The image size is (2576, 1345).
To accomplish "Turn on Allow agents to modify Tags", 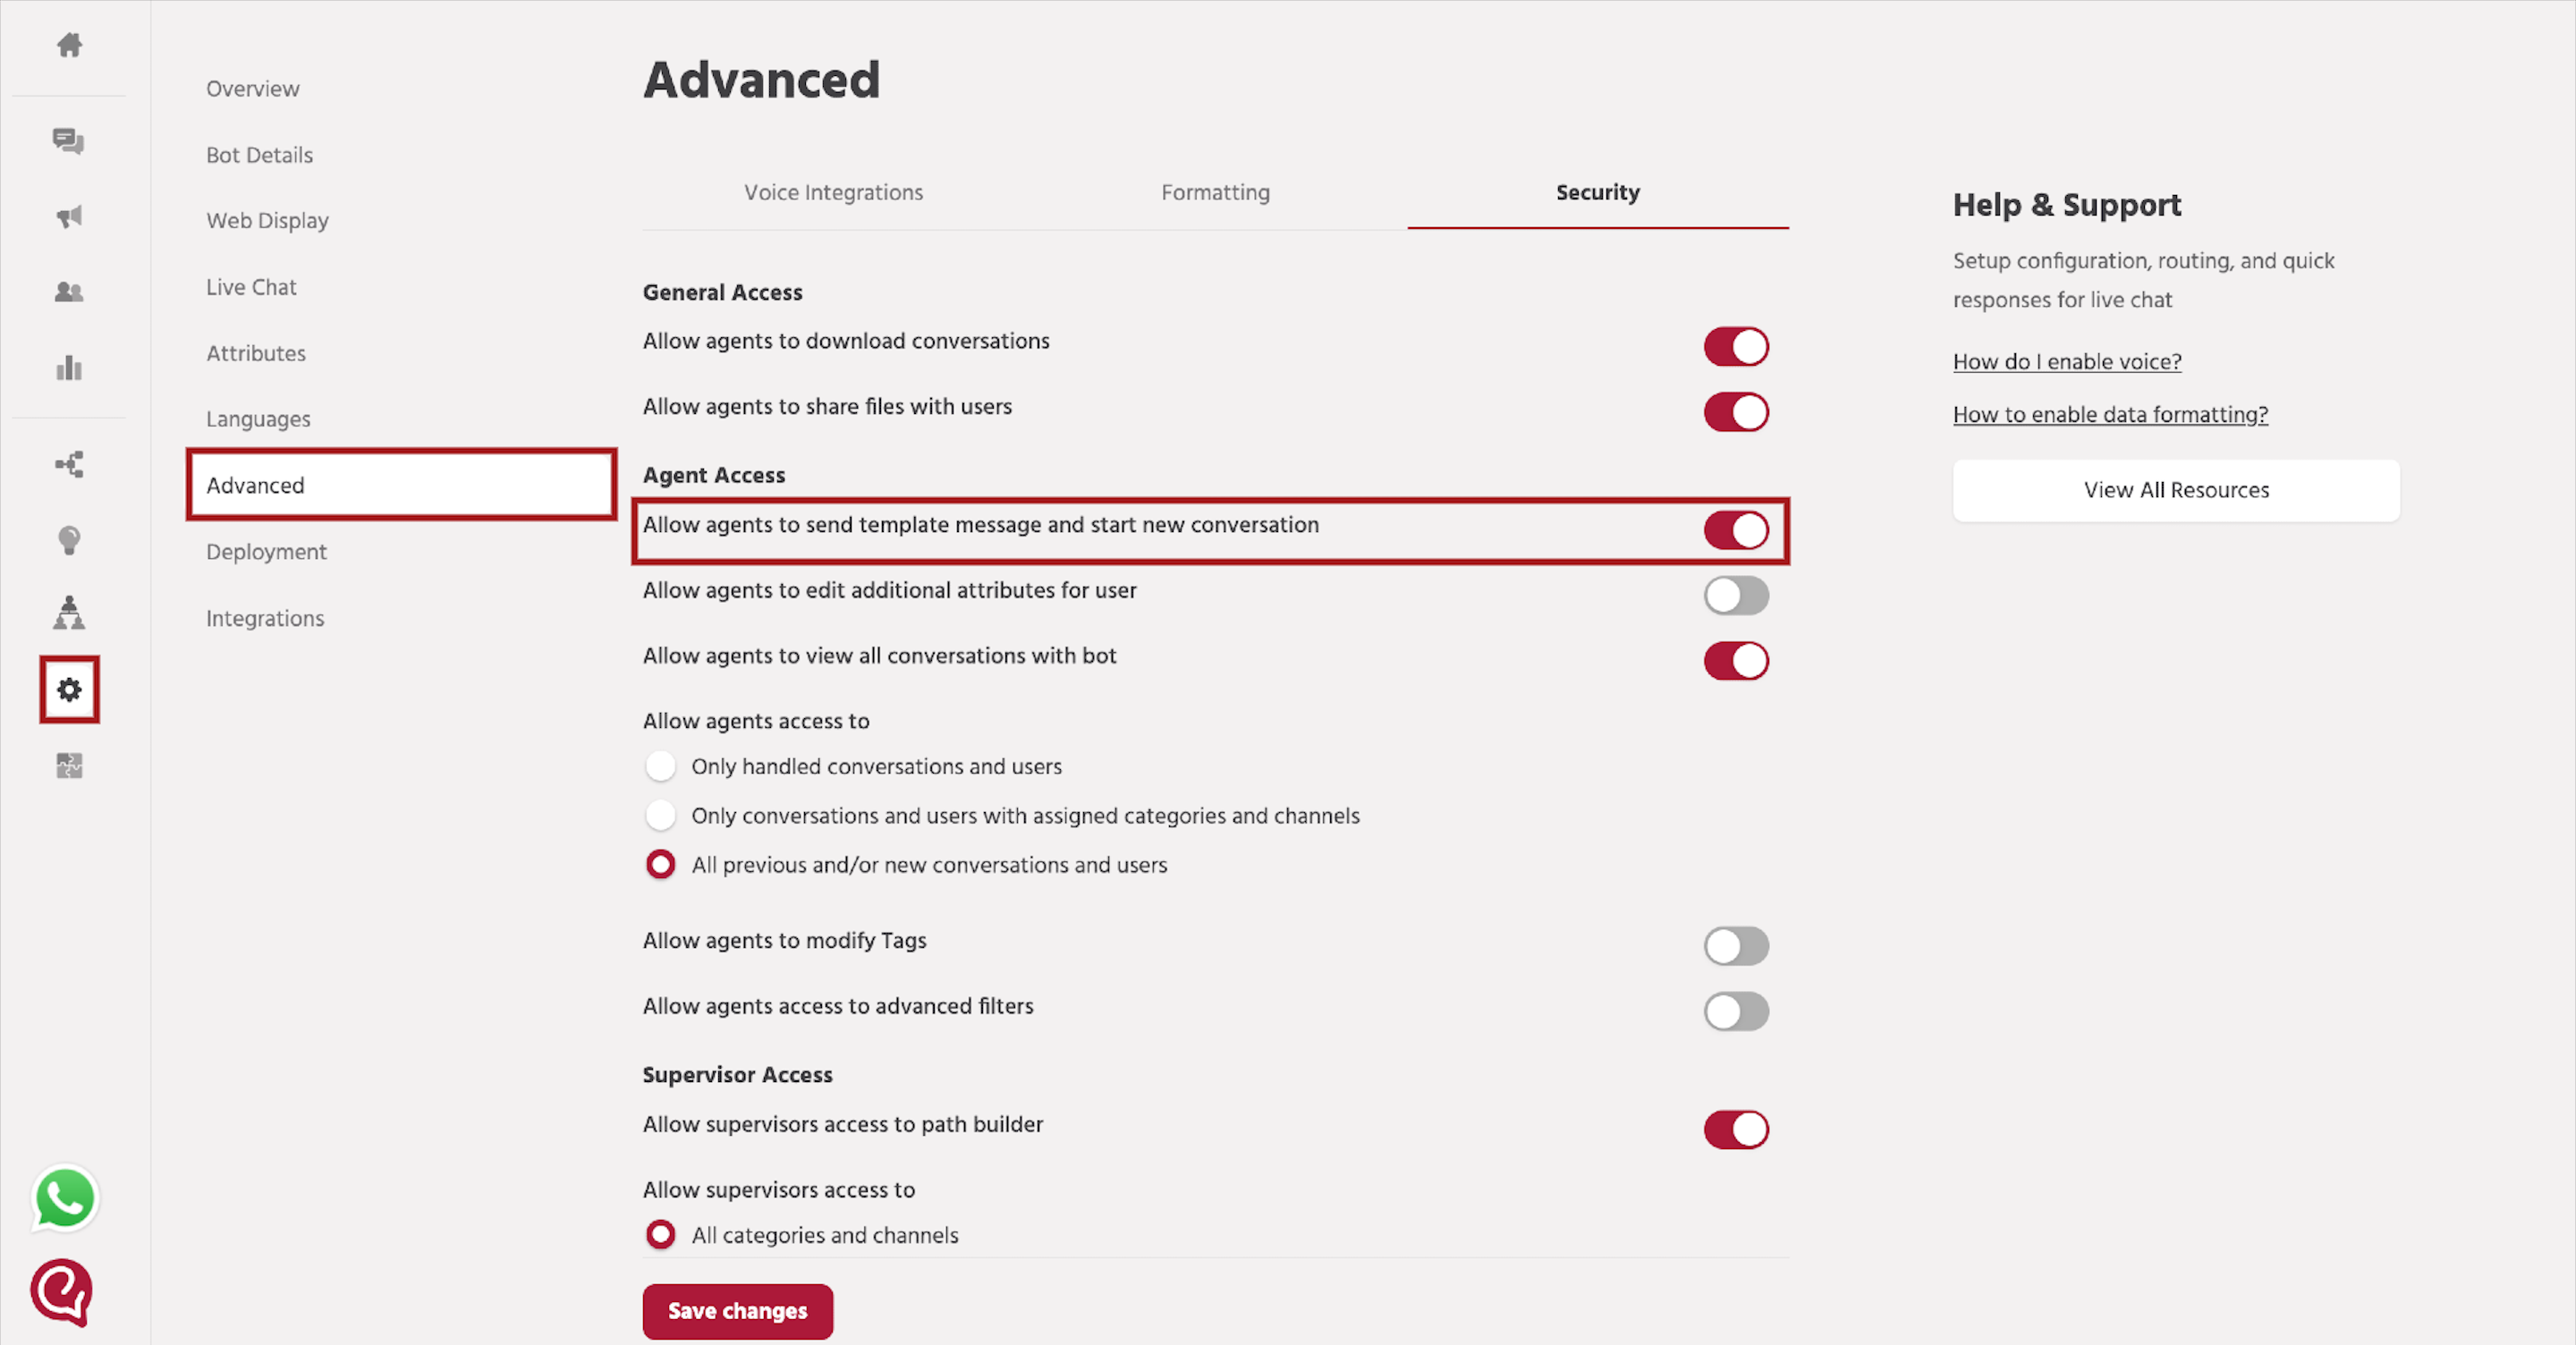I will [1736, 946].
